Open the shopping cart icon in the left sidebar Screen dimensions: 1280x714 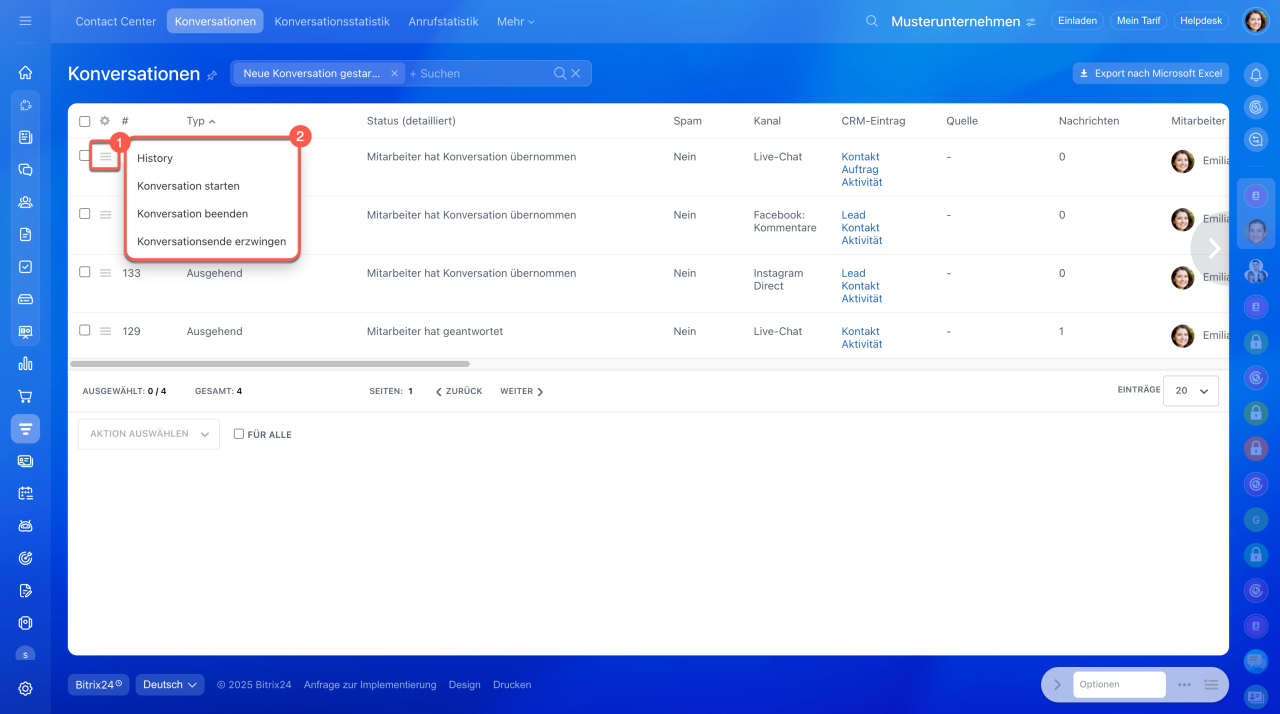[25, 396]
